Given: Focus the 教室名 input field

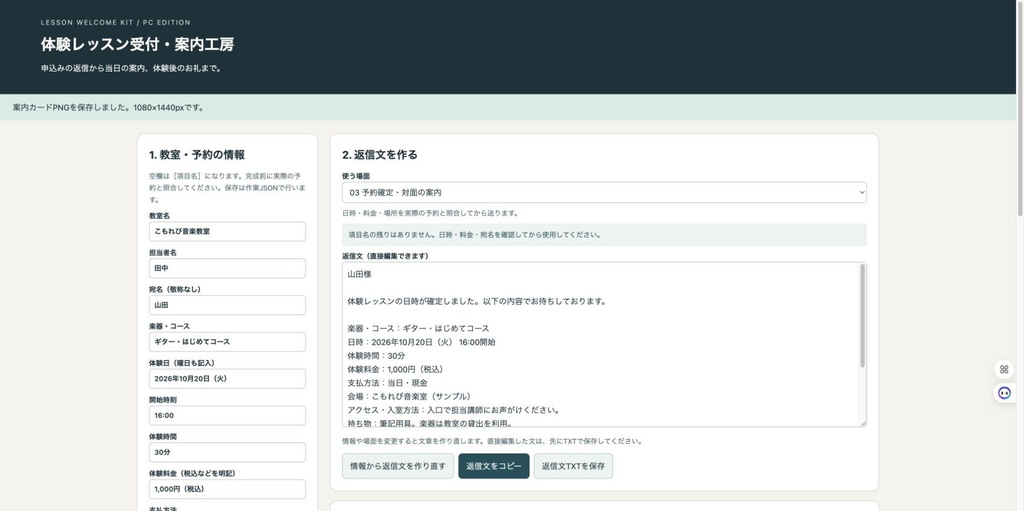Looking at the screenshot, I should [227, 231].
